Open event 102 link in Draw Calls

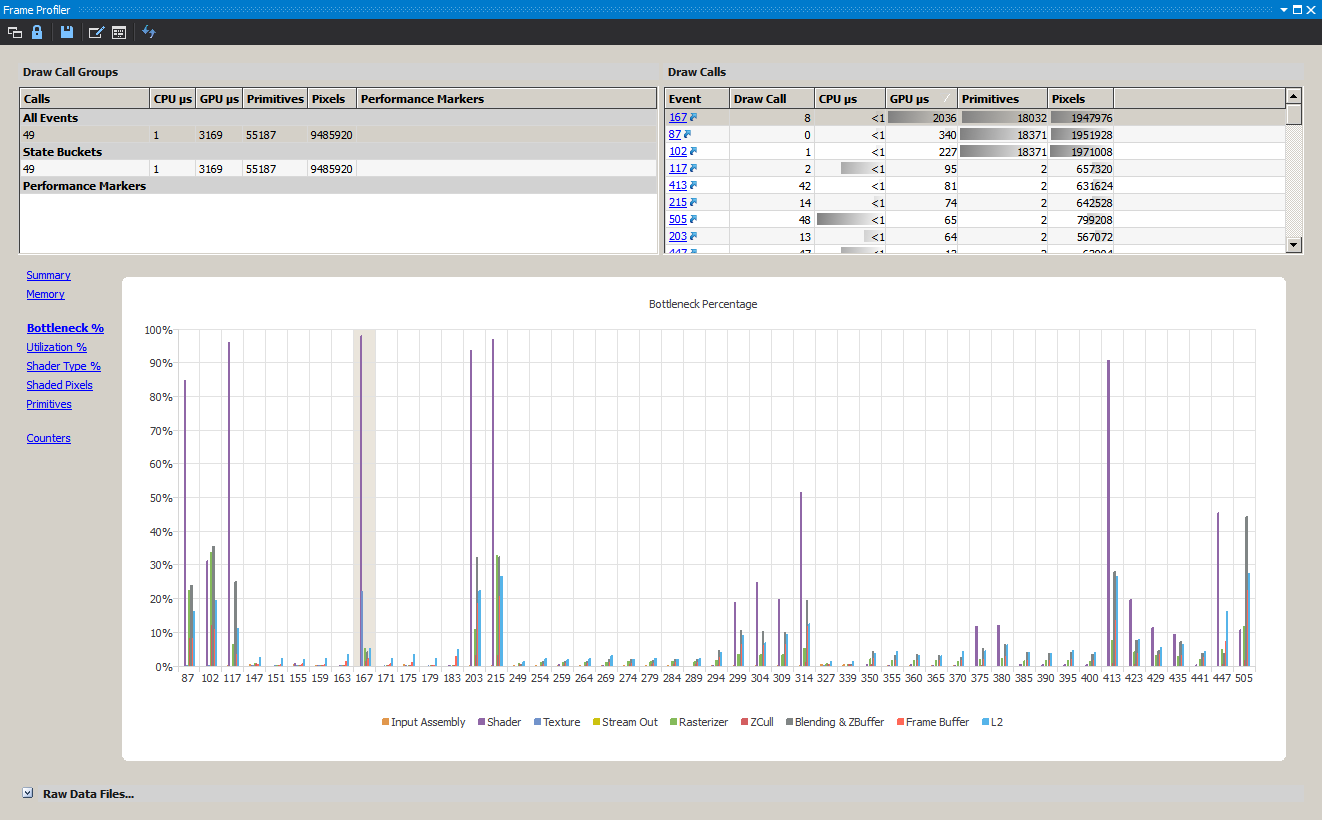click(678, 151)
